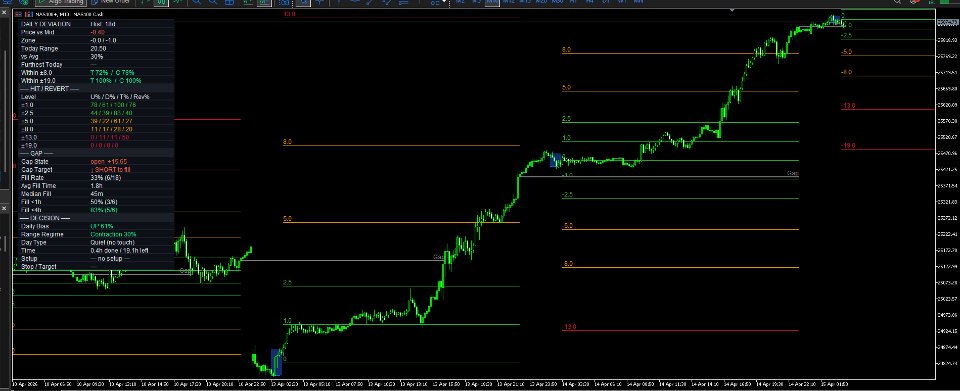Select the M15 timeframe
This screenshot has height=391, width=960.
coord(525,2)
